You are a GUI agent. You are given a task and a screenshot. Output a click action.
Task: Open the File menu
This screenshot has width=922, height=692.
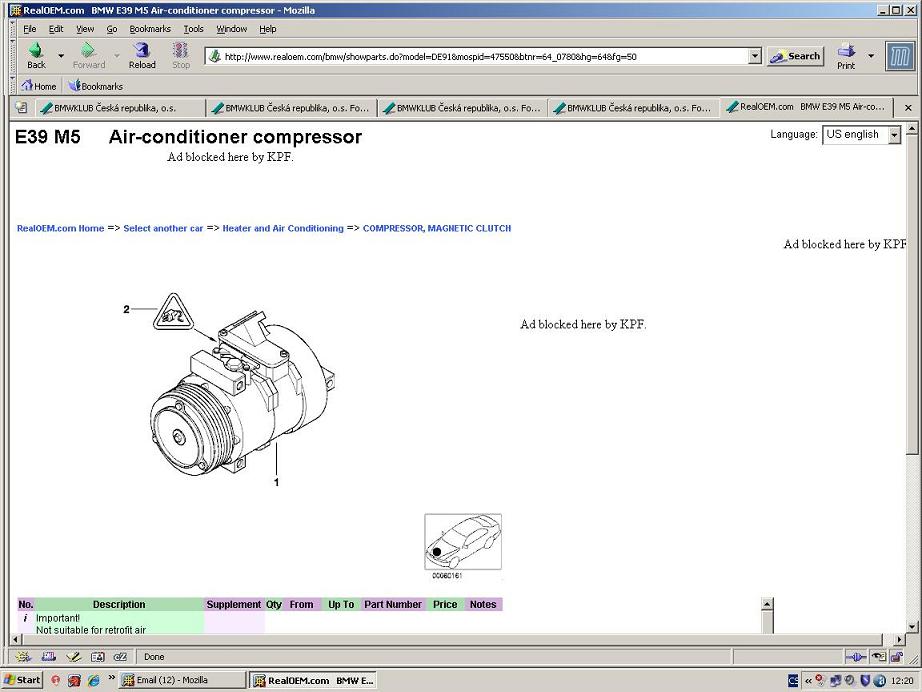29,29
